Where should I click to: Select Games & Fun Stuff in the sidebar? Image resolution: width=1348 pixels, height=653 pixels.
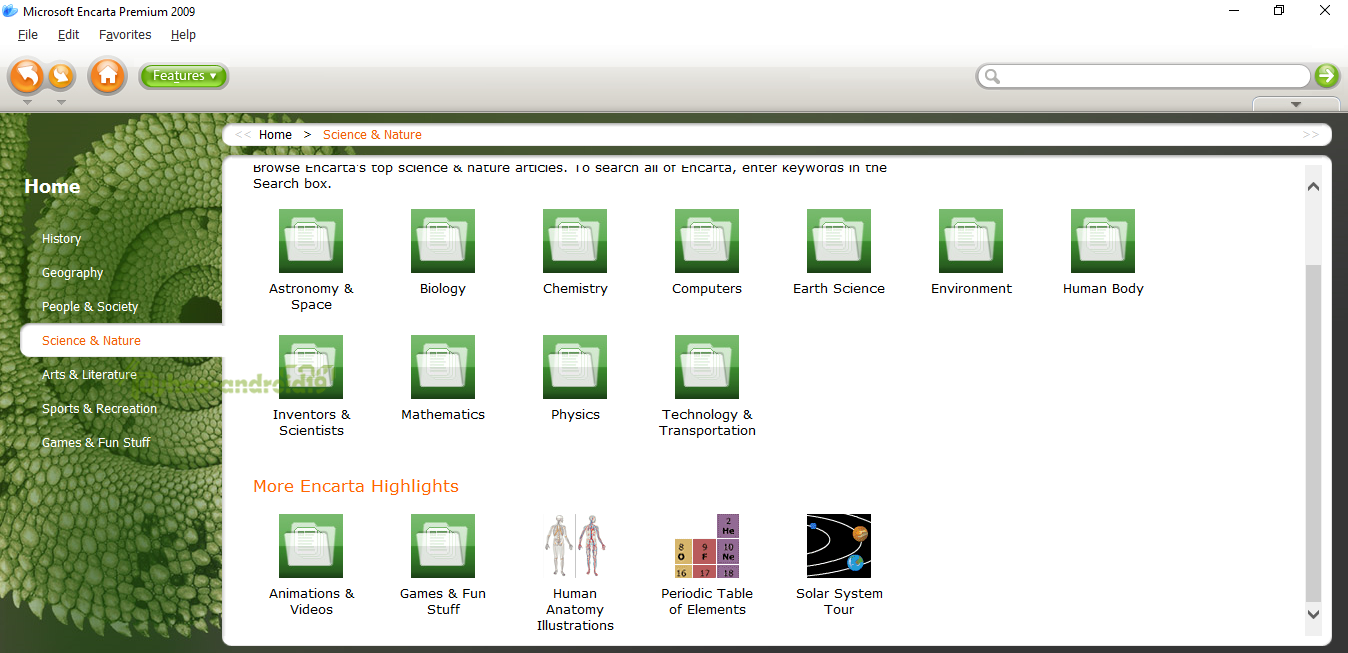pyautogui.click(x=96, y=443)
